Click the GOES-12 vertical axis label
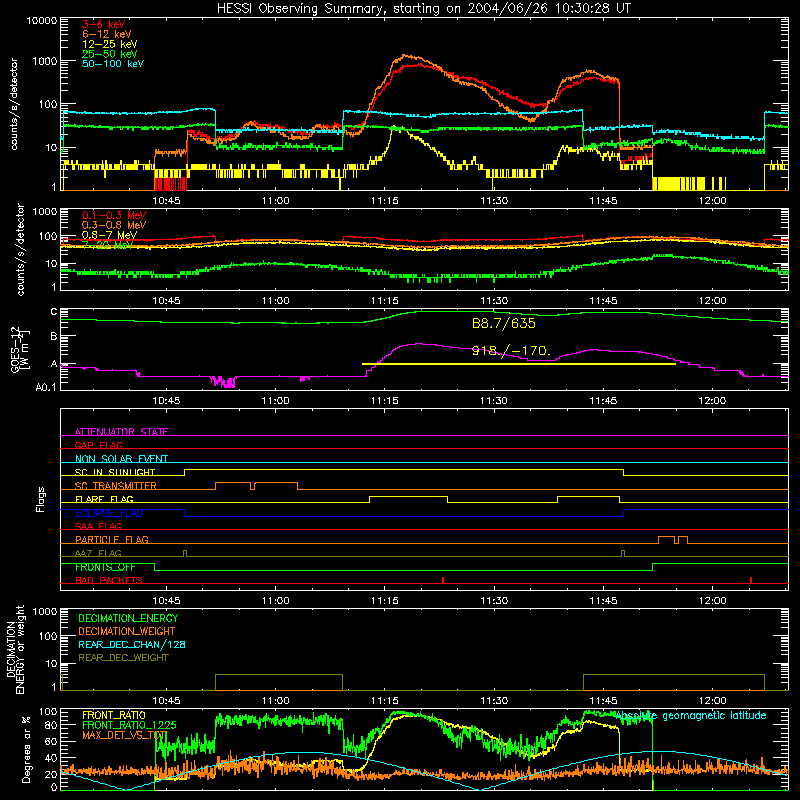 pyautogui.click(x=19, y=349)
